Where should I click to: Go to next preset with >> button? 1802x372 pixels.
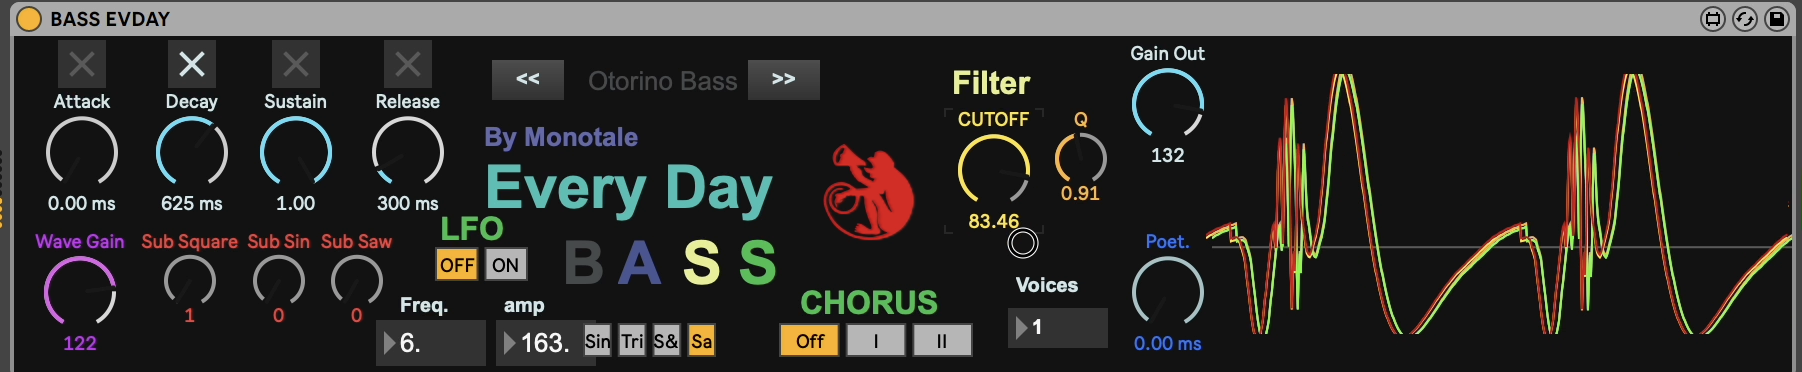[784, 80]
